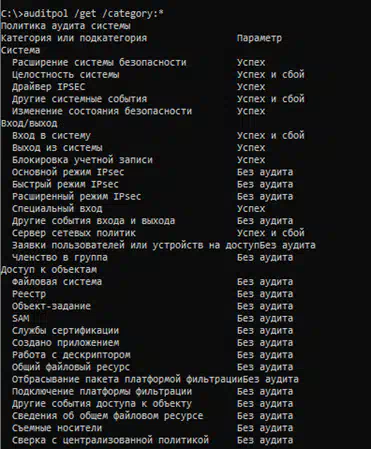371x449 pixels.
Task: Click the 'Реестр' subcategory line
Action: click(29, 294)
